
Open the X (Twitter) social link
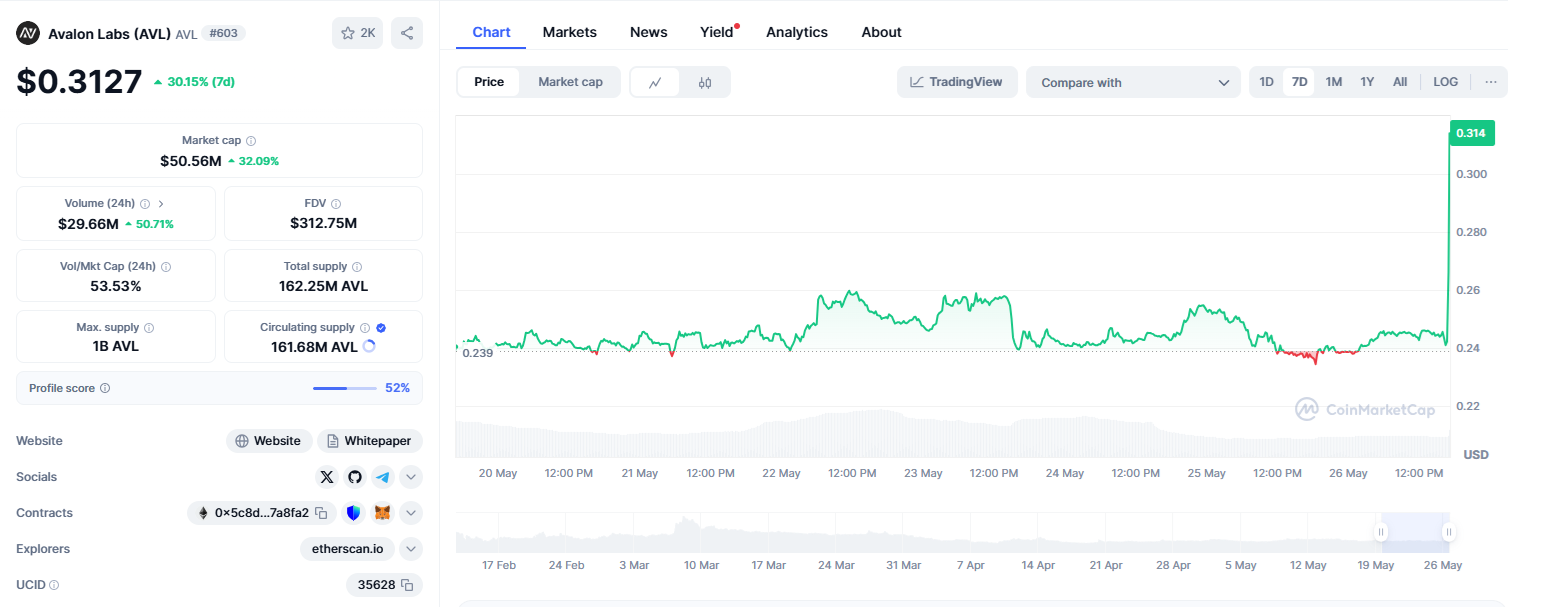point(327,477)
